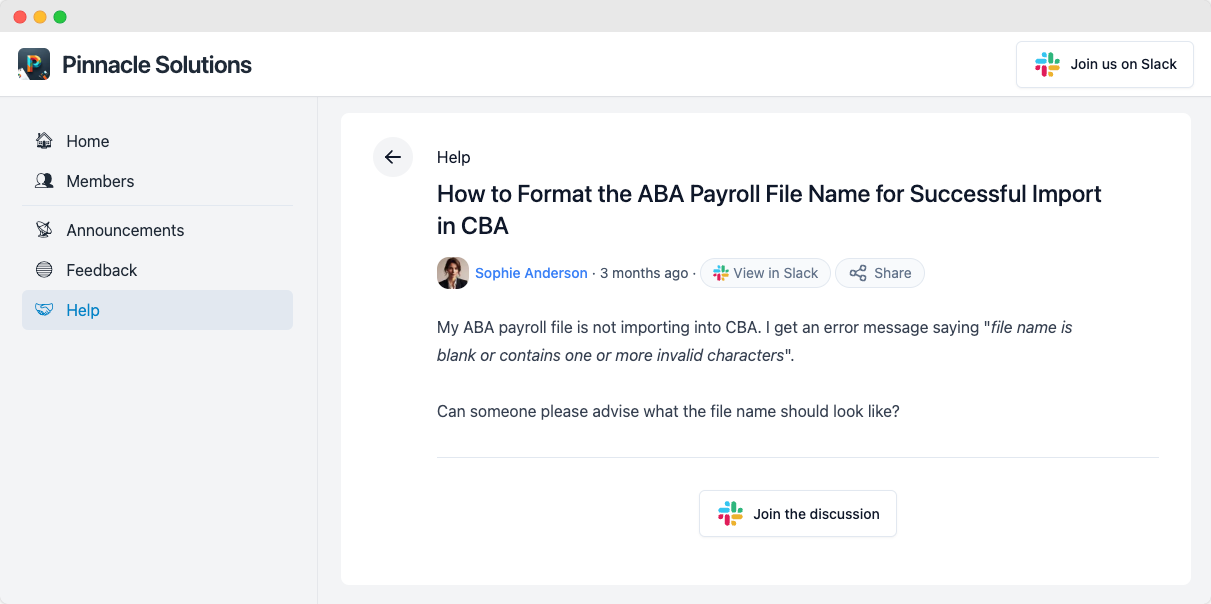Click the share icon next to Share

tap(858, 273)
